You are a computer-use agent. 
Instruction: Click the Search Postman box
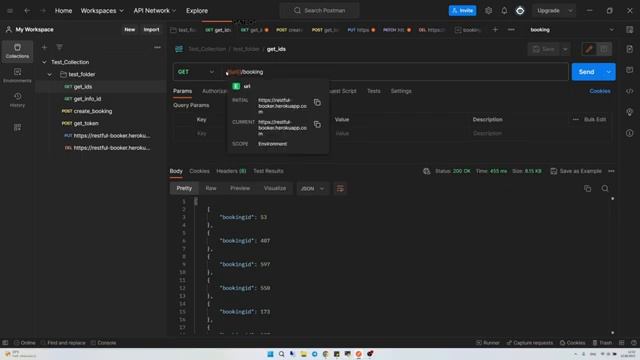point(319,11)
